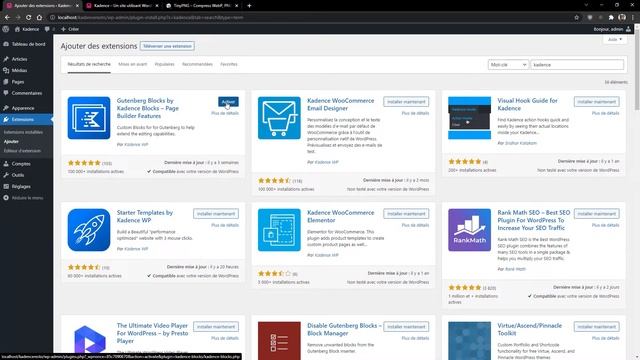Click the plugin search field containing kadence
The height and width of the screenshot is (360, 640).
tap(577, 65)
